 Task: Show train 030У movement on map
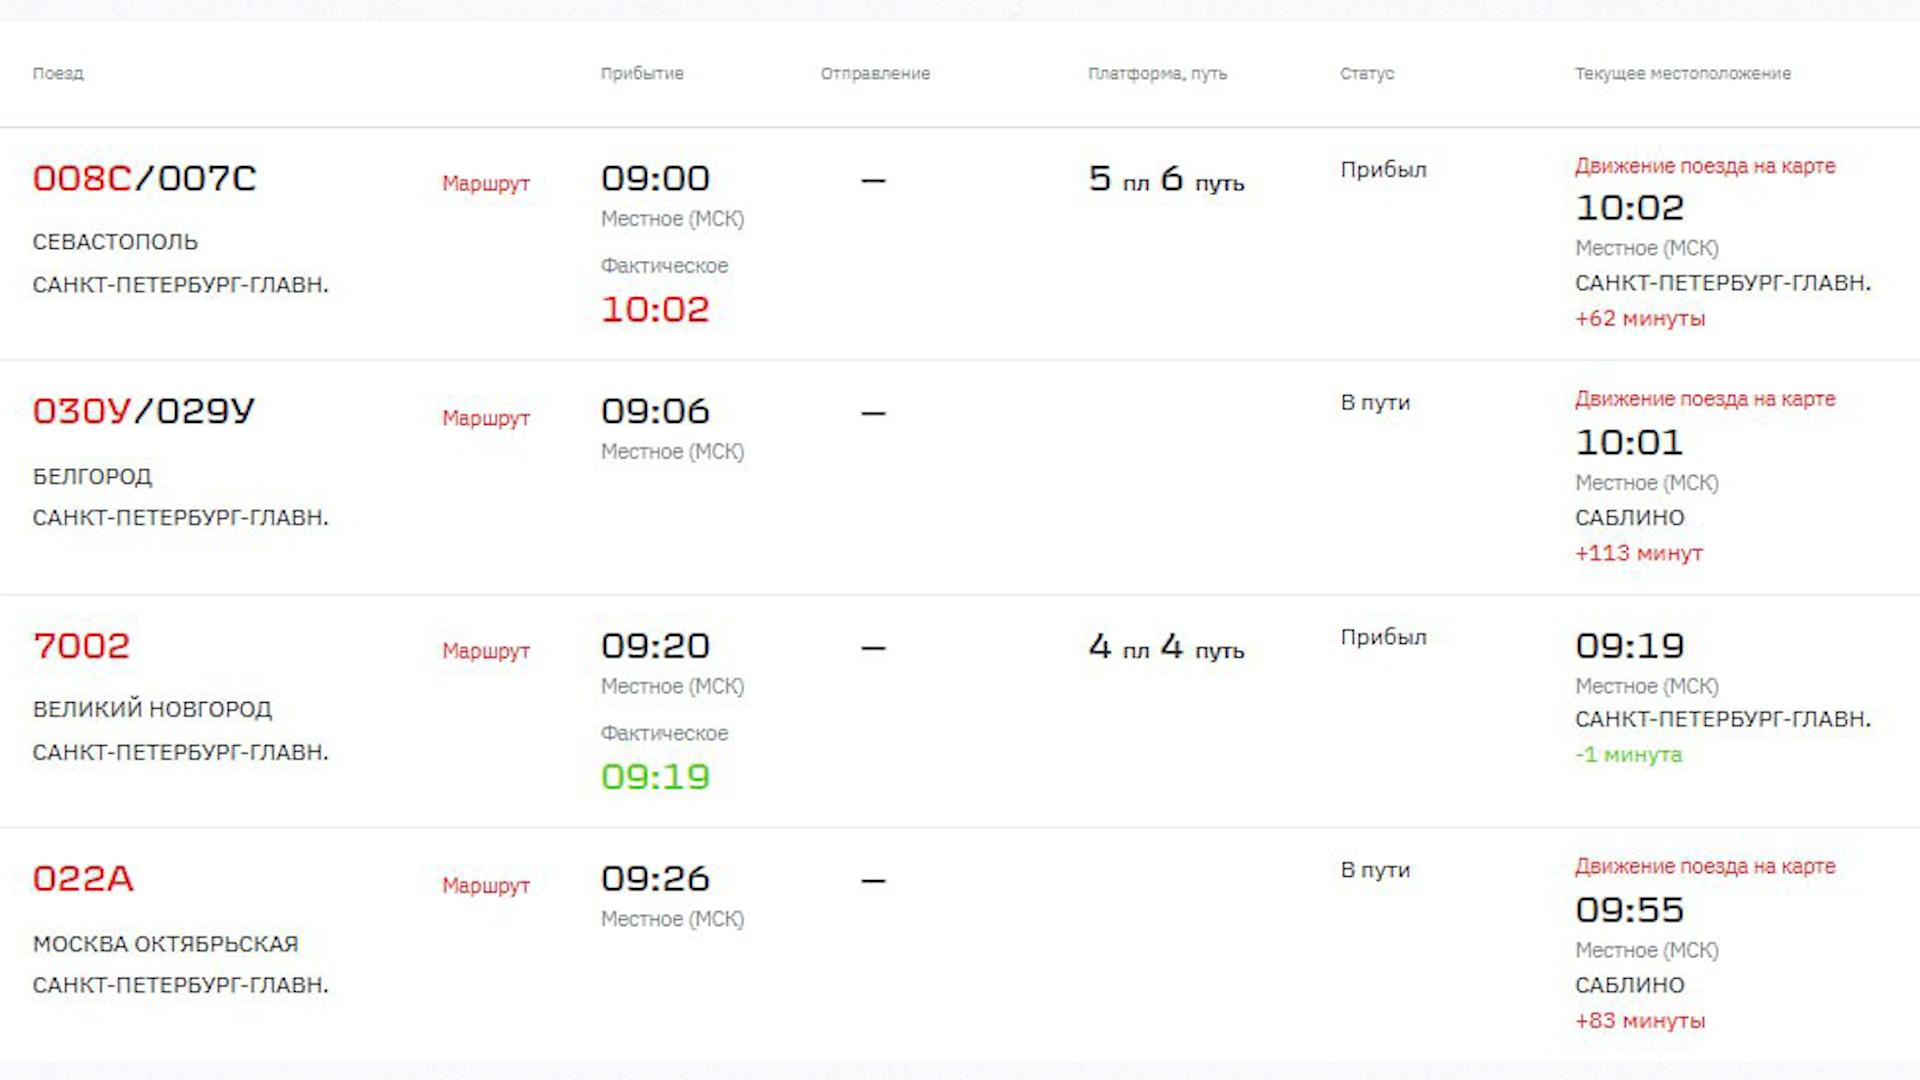point(1705,399)
